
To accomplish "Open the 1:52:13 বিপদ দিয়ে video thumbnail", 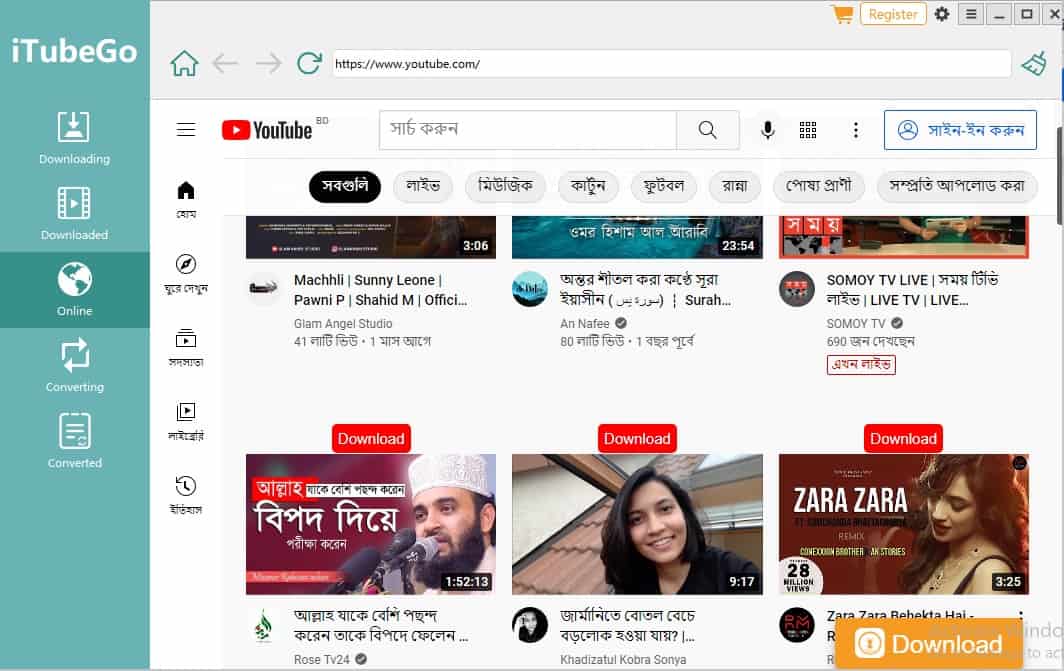I will point(370,524).
